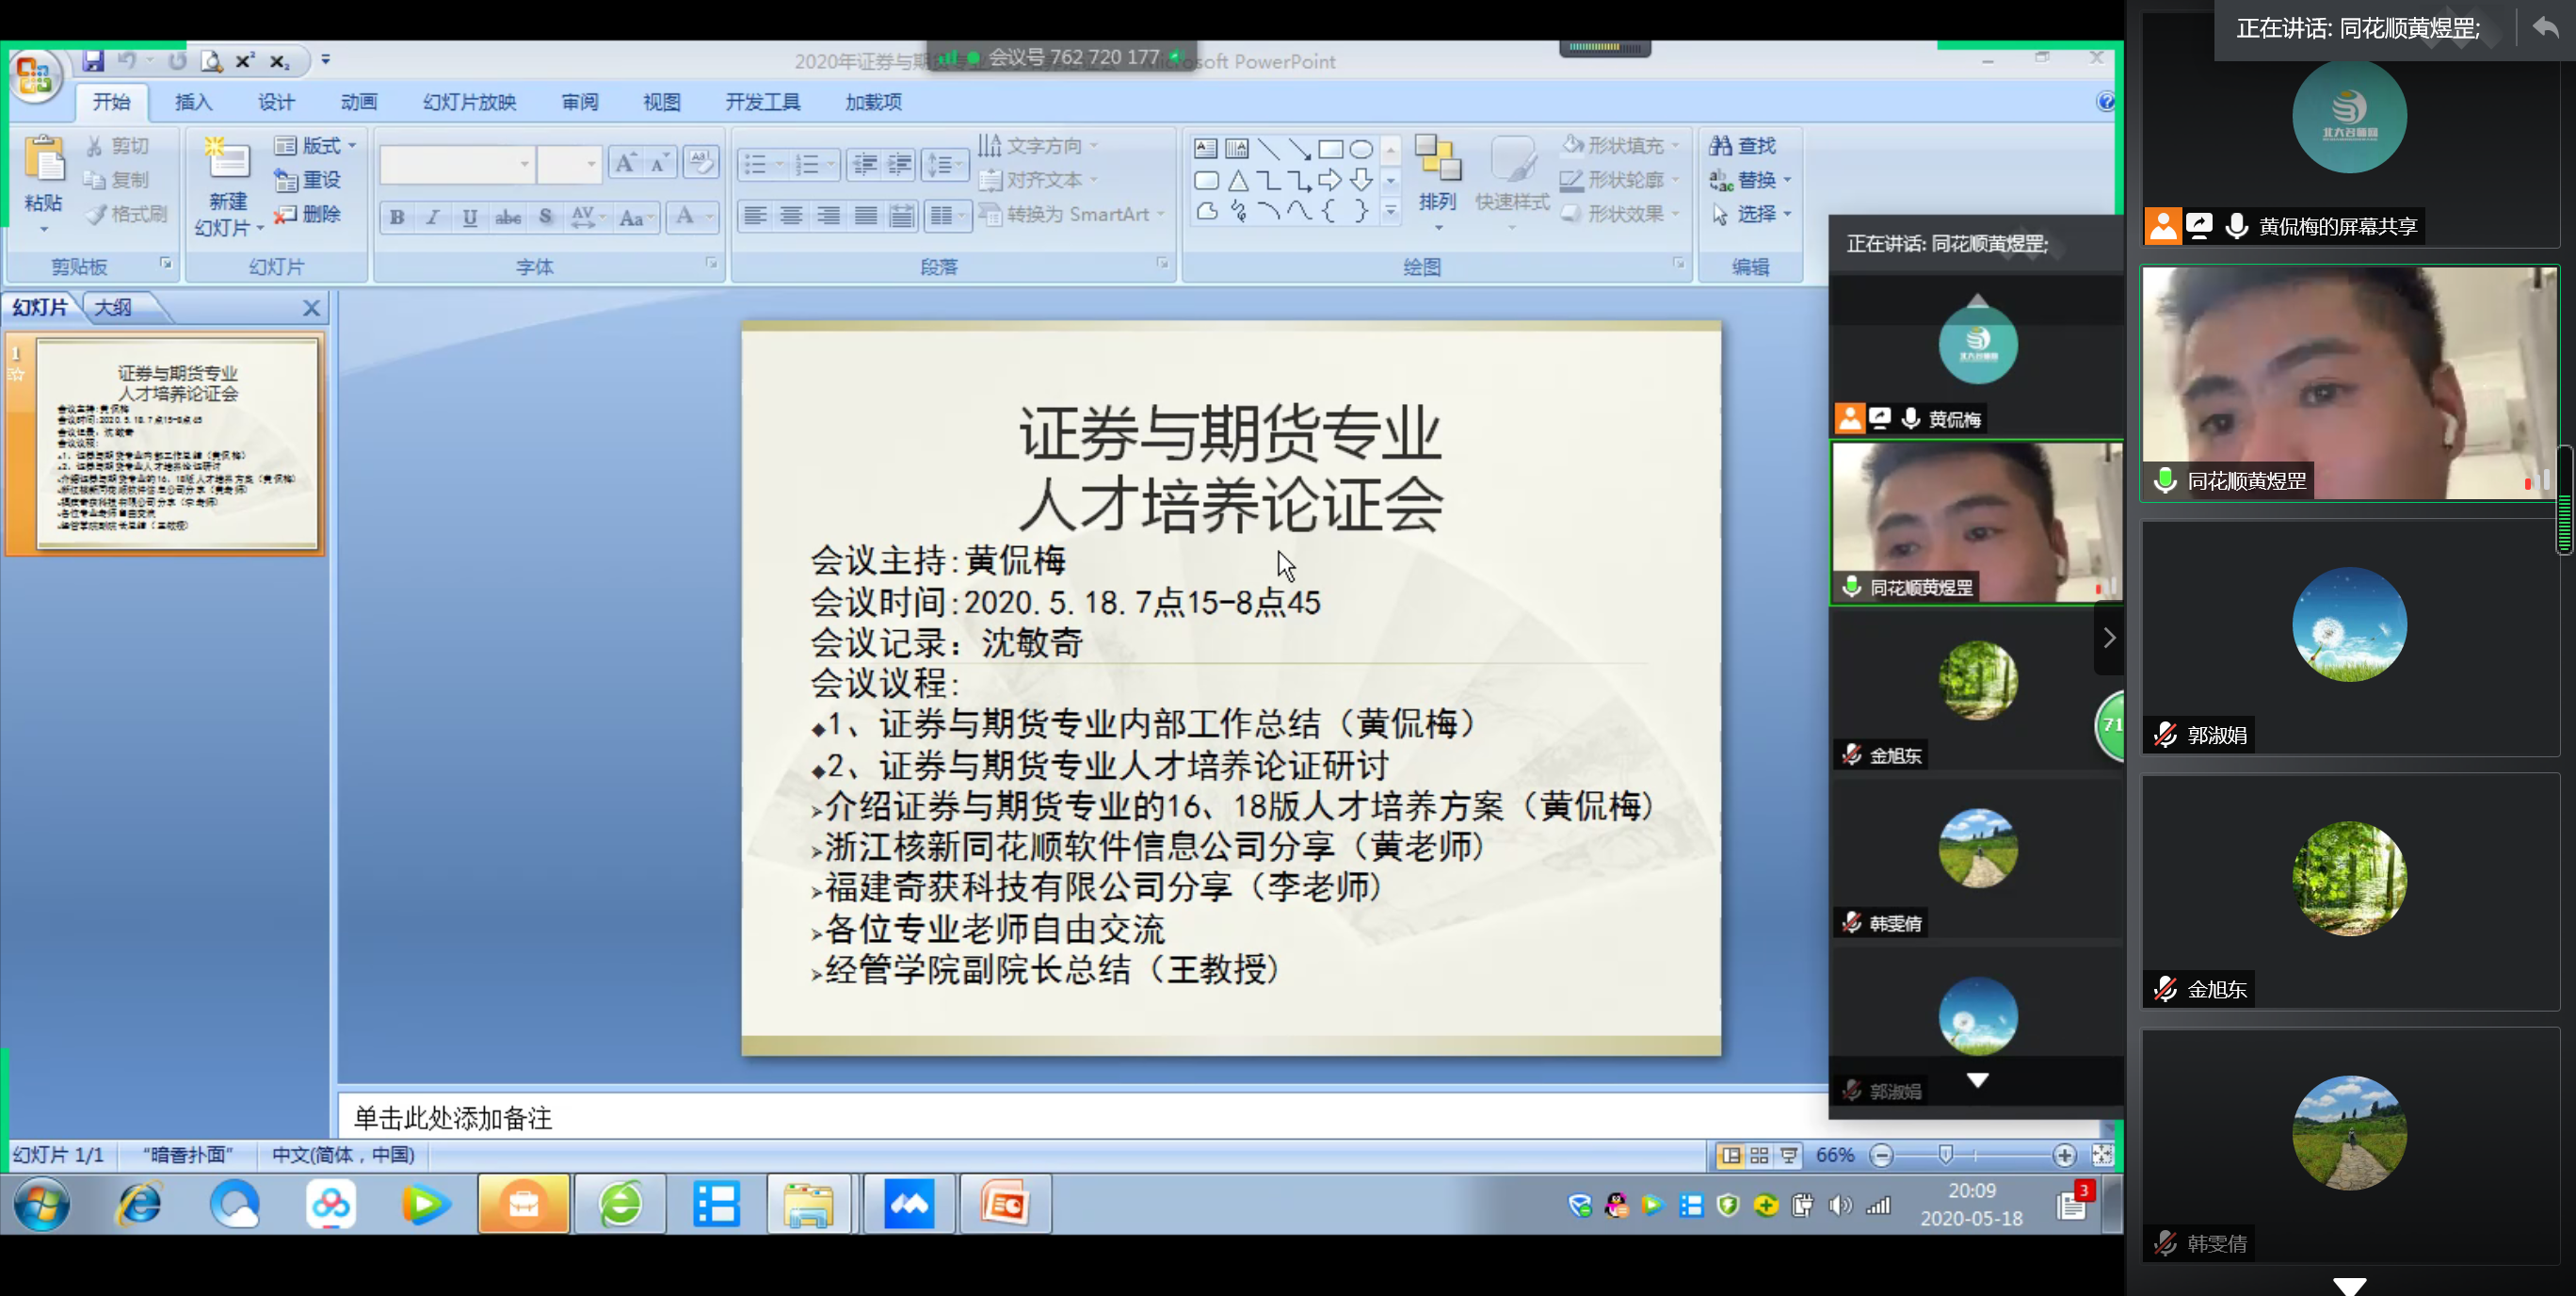This screenshot has width=2576, height=1296.
Task: Click the Italic formatting button
Action: point(432,217)
